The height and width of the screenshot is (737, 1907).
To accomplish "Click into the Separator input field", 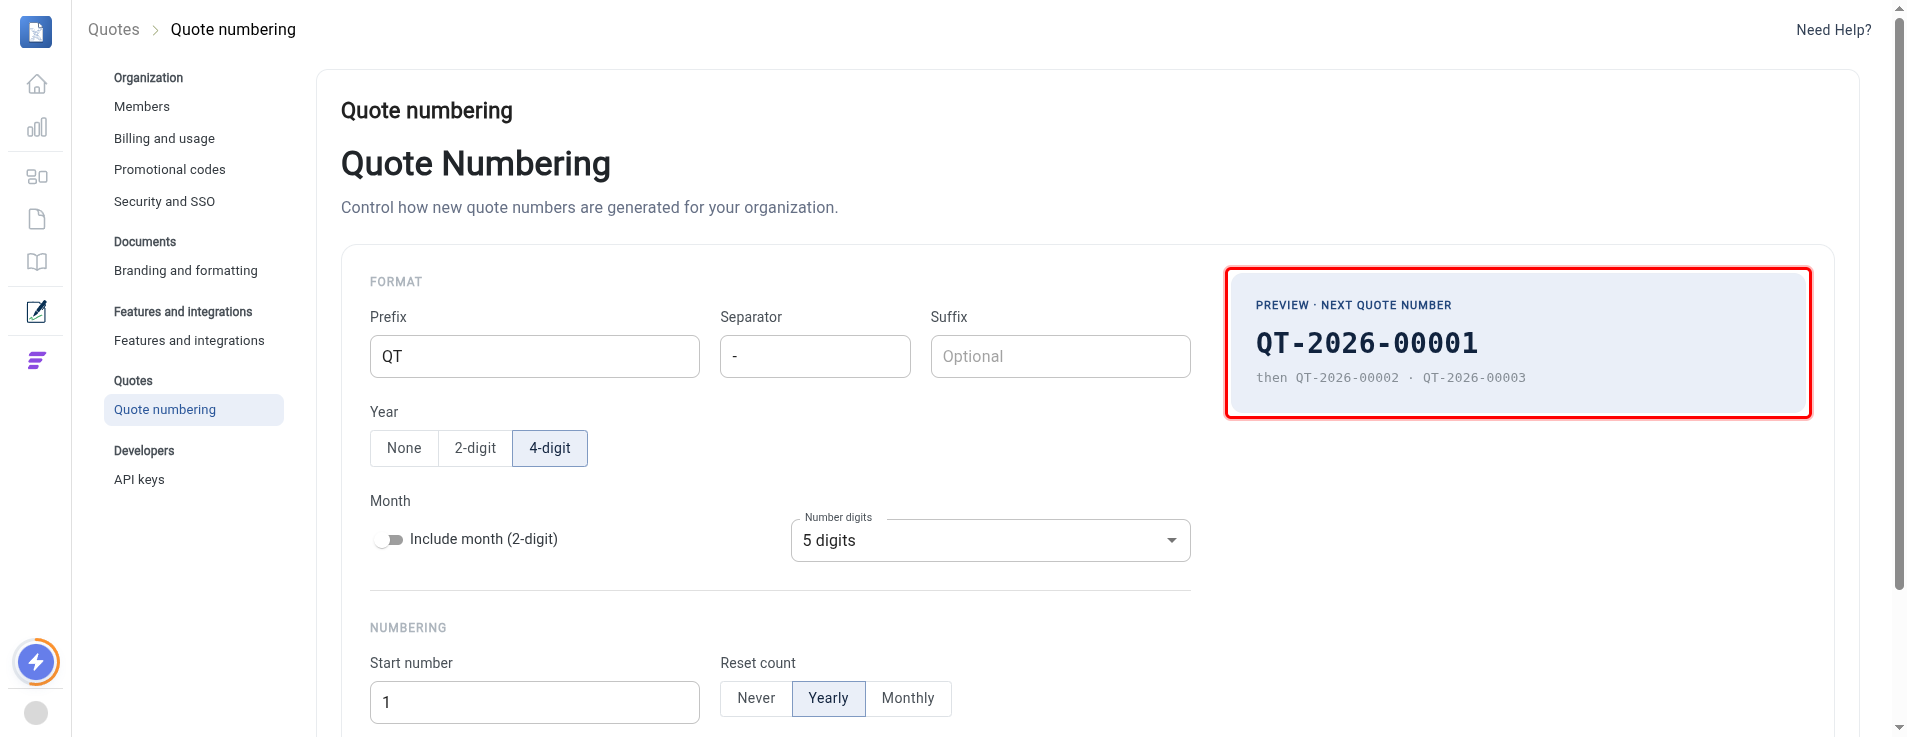I will (815, 356).
